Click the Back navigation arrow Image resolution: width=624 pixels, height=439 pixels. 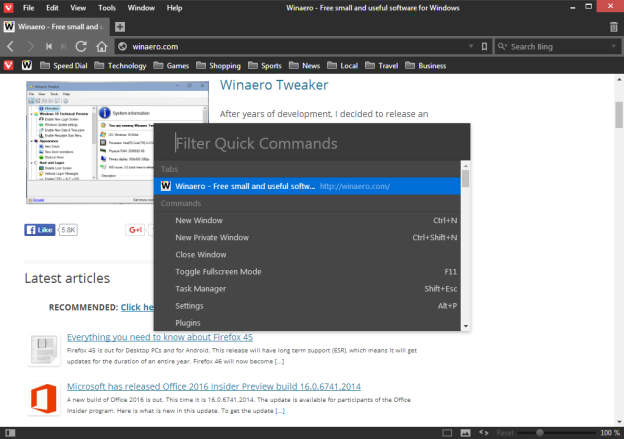(x=10, y=46)
